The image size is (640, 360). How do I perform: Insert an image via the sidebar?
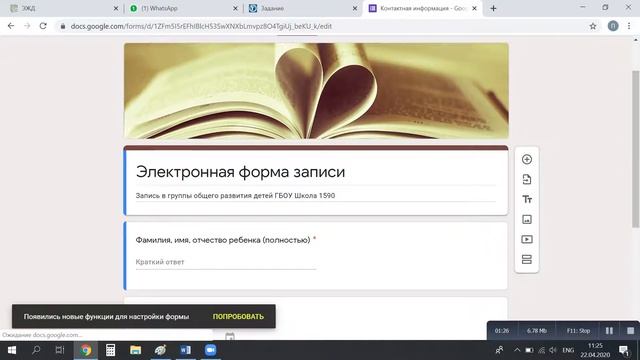pyautogui.click(x=527, y=219)
